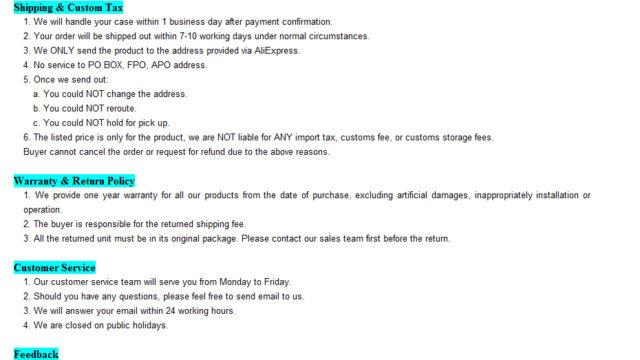Click the 7-10 working days shipping line

click(x=196, y=36)
